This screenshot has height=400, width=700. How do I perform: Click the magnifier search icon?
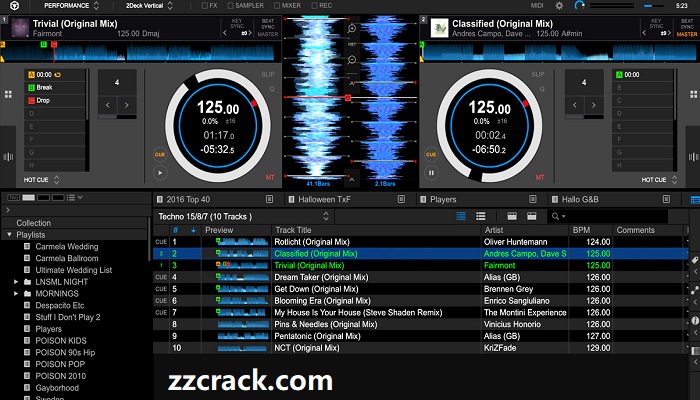click(555, 216)
